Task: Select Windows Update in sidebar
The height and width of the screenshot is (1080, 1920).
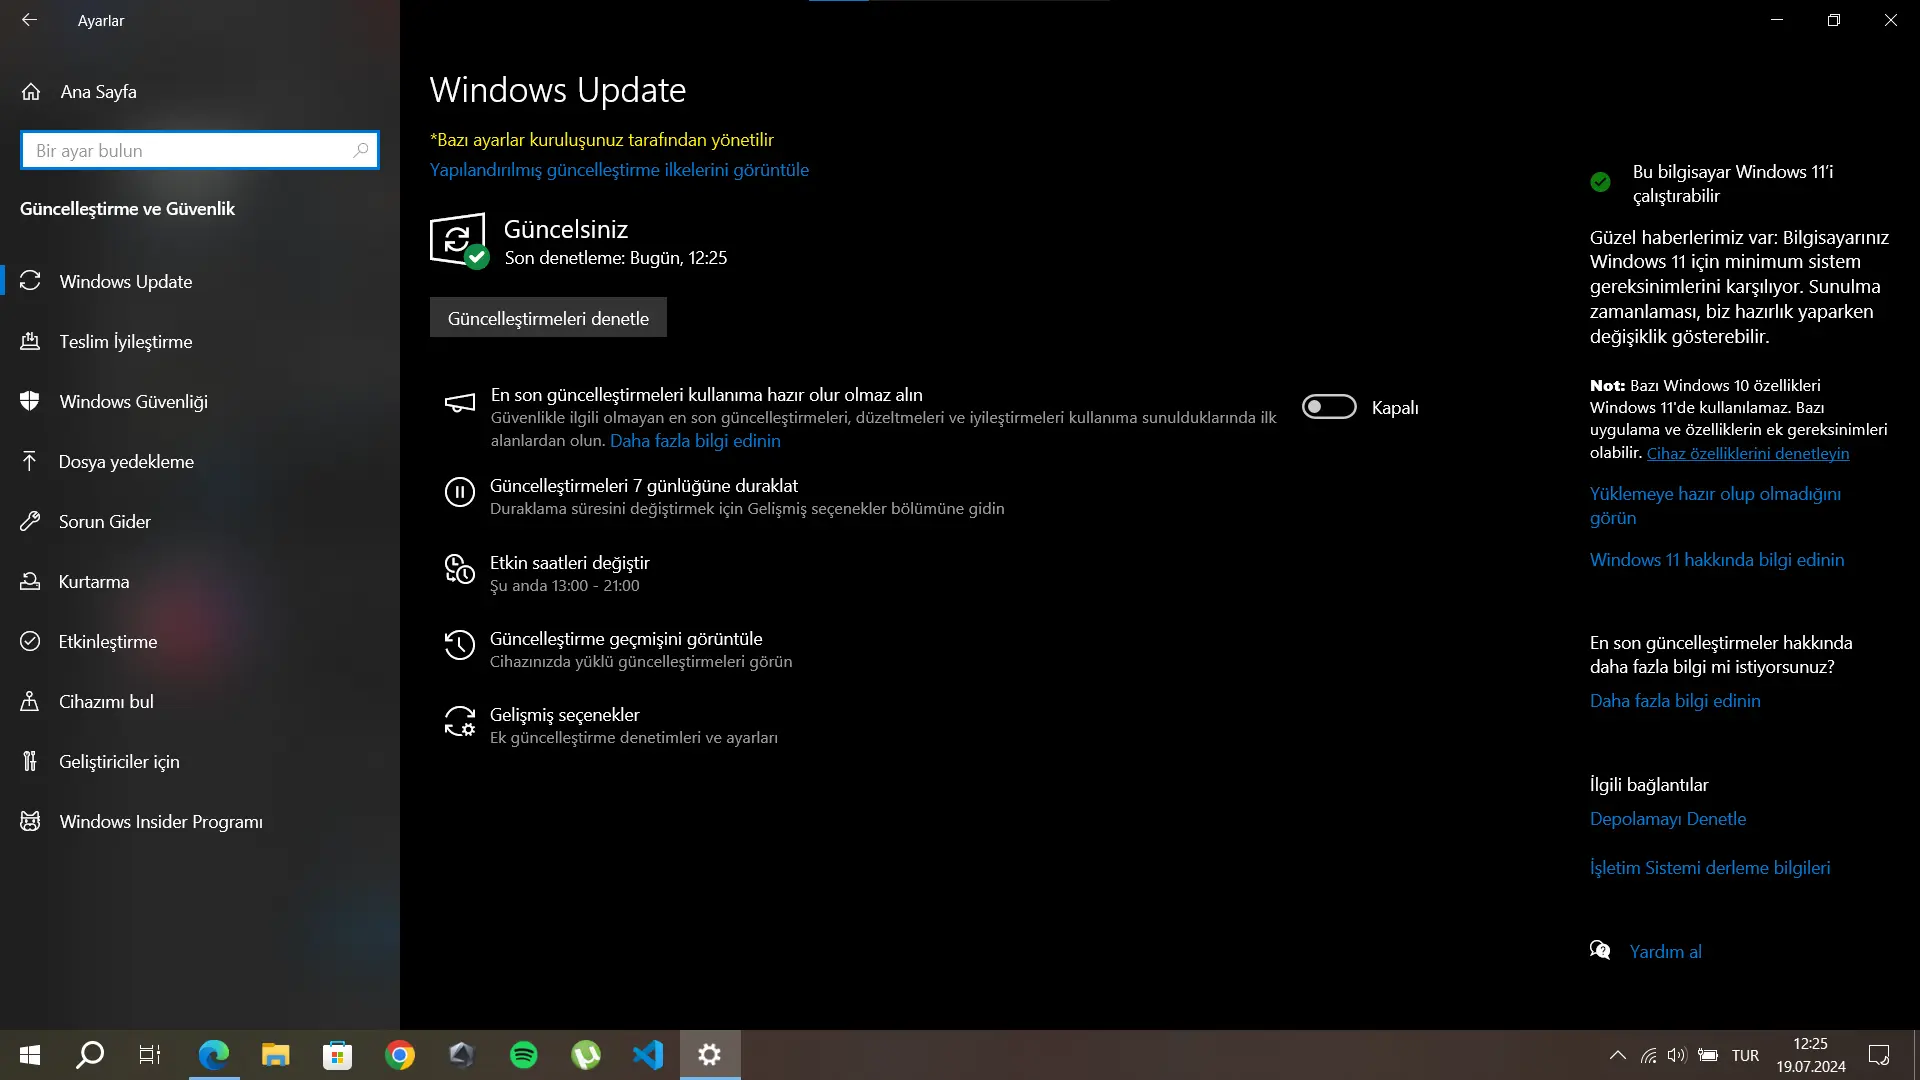Action: point(200,281)
